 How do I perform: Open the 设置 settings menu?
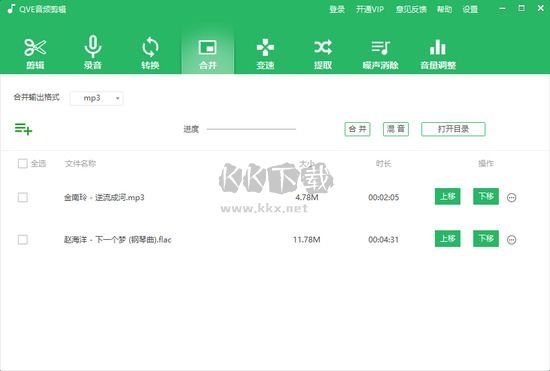(x=470, y=9)
